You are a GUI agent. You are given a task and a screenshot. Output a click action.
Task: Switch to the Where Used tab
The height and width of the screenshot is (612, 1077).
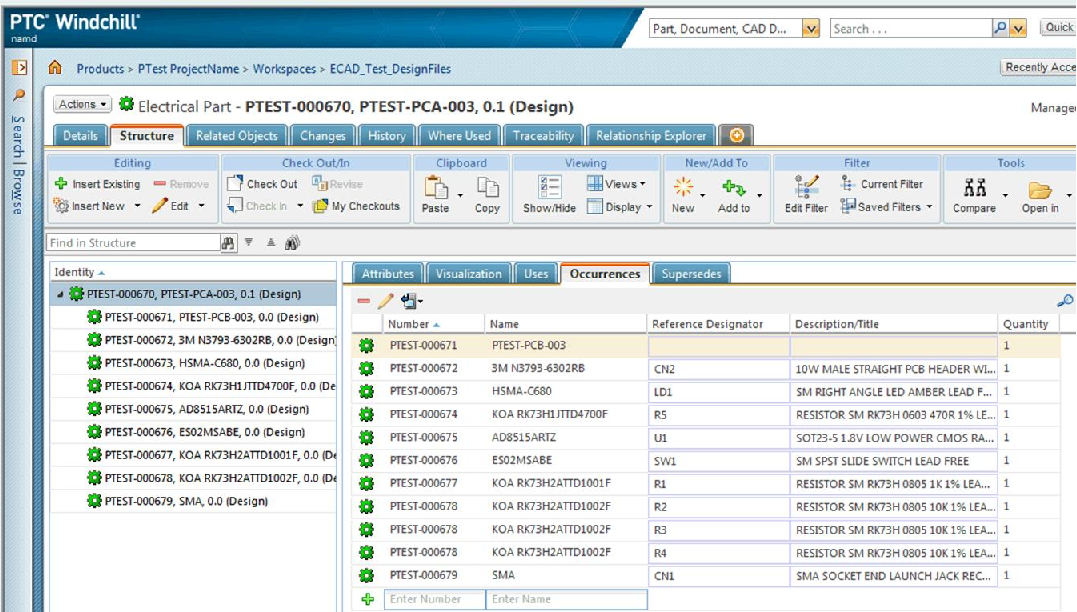[x=460, y=135]
